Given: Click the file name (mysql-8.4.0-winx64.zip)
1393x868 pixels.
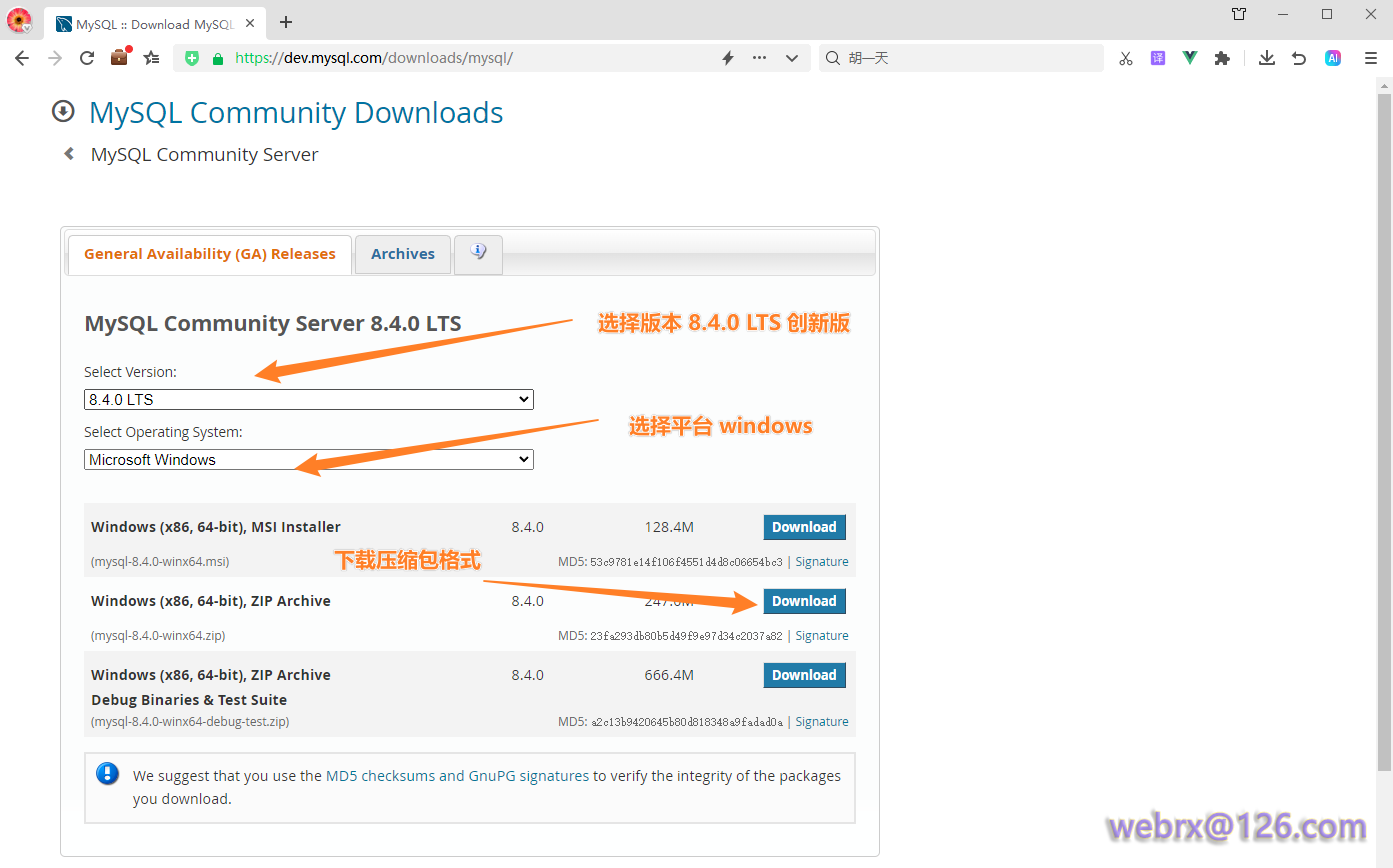Looking at the screenshot, I should [x=158, y=636].
